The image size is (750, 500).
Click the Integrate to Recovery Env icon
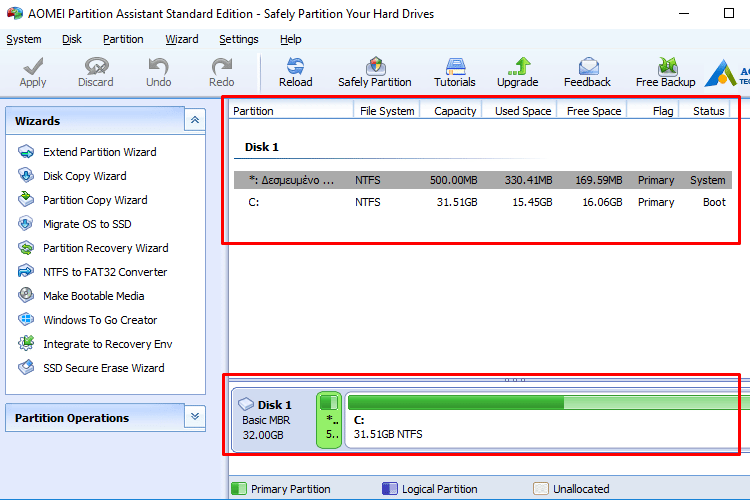tap(26, 343)
